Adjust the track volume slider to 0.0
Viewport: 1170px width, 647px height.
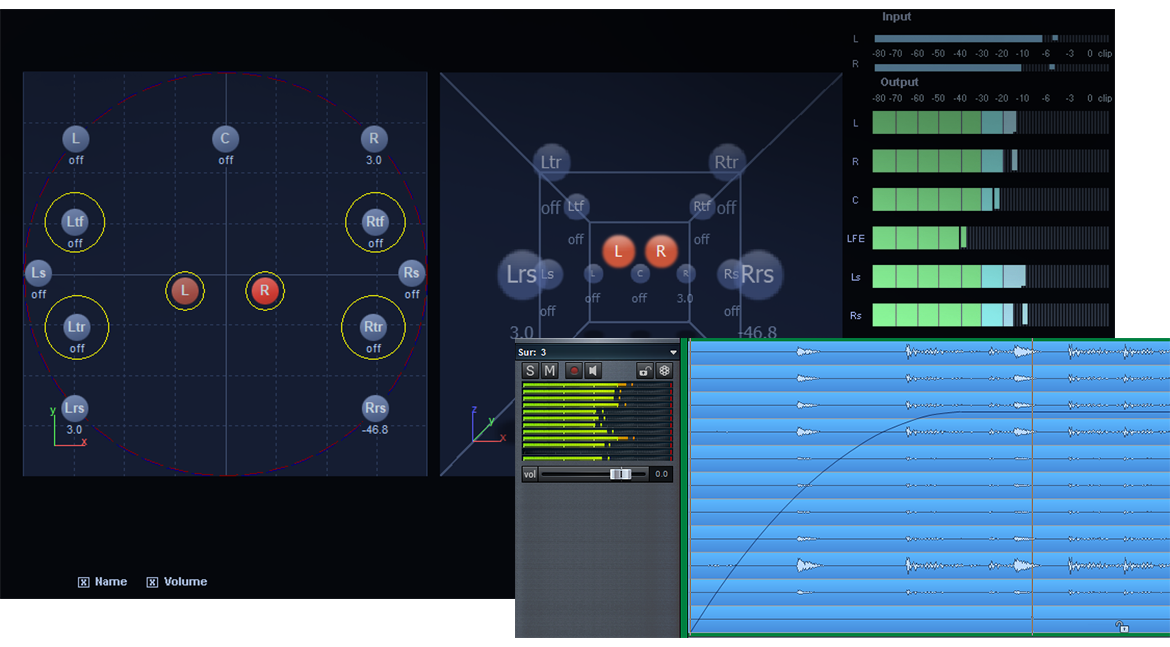[621, 474]
